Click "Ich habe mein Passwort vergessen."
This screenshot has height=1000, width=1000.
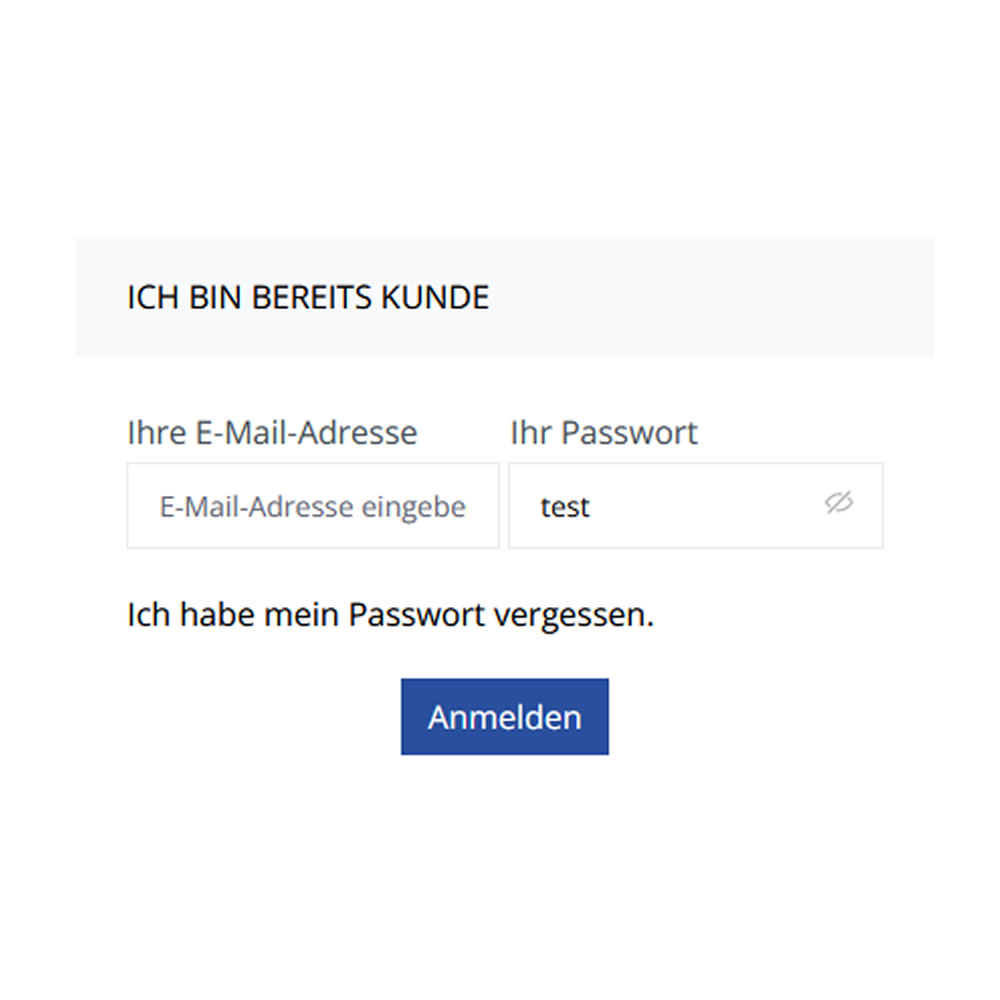point(390,615)
